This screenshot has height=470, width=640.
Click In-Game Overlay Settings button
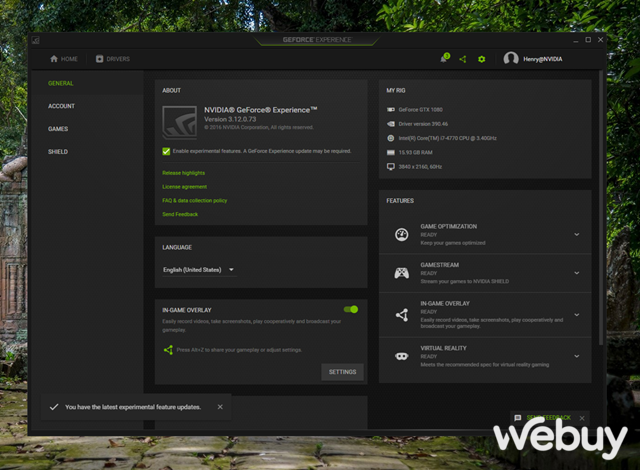point(342,372)
